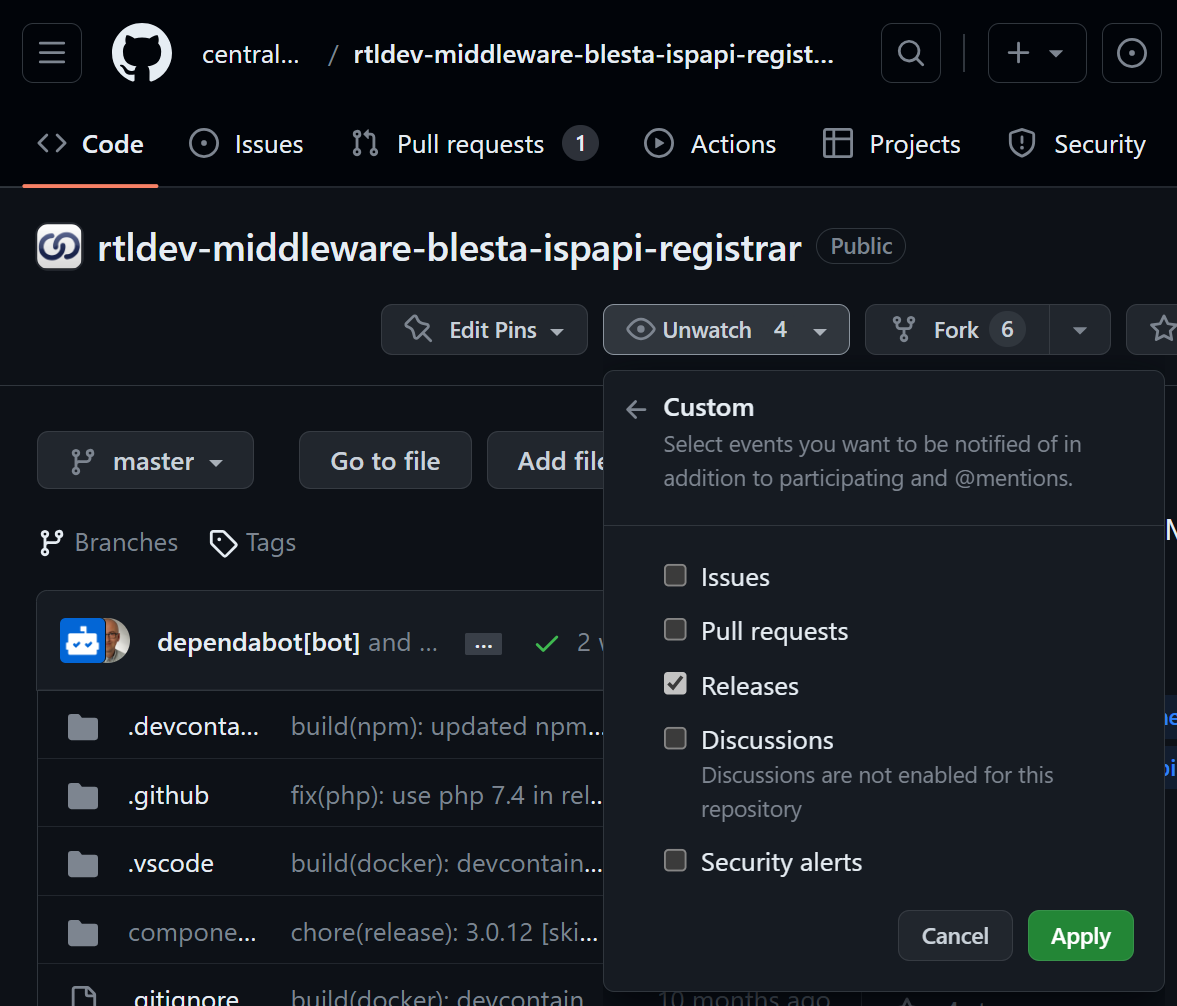Image resolution: width=1177 pixels, height=1006 pixels.
Task: Click the back arrow in Custom panel
Action: pyautogui.click(x=636, y=408)
